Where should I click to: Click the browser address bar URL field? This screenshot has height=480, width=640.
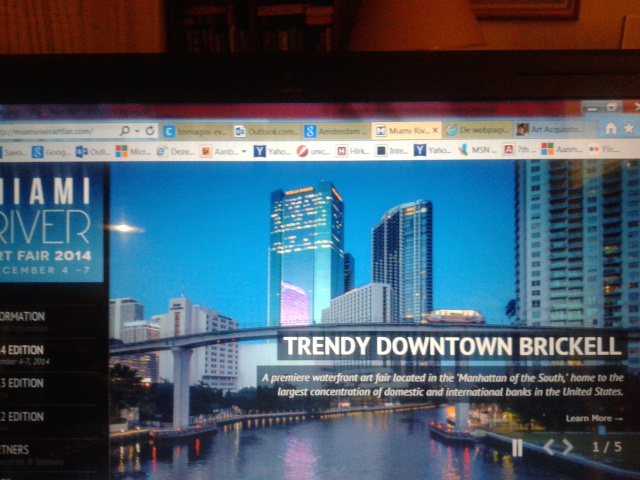55,131
